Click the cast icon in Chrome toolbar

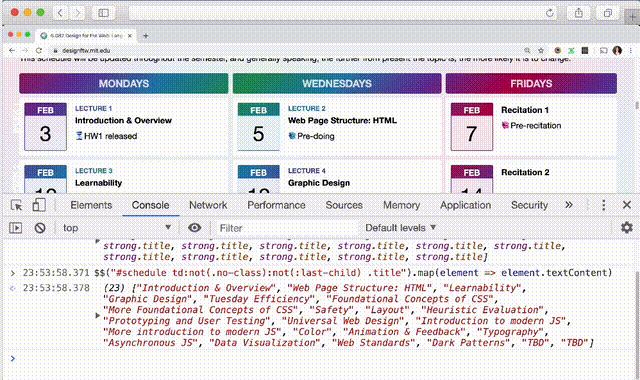tap(603, 50)
